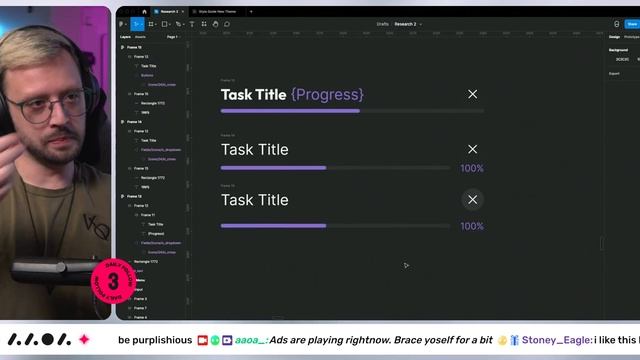This screenshot has width=640, height=360.
Task: Select the 100% label in Frame 13 design
Action: point(472,226)
